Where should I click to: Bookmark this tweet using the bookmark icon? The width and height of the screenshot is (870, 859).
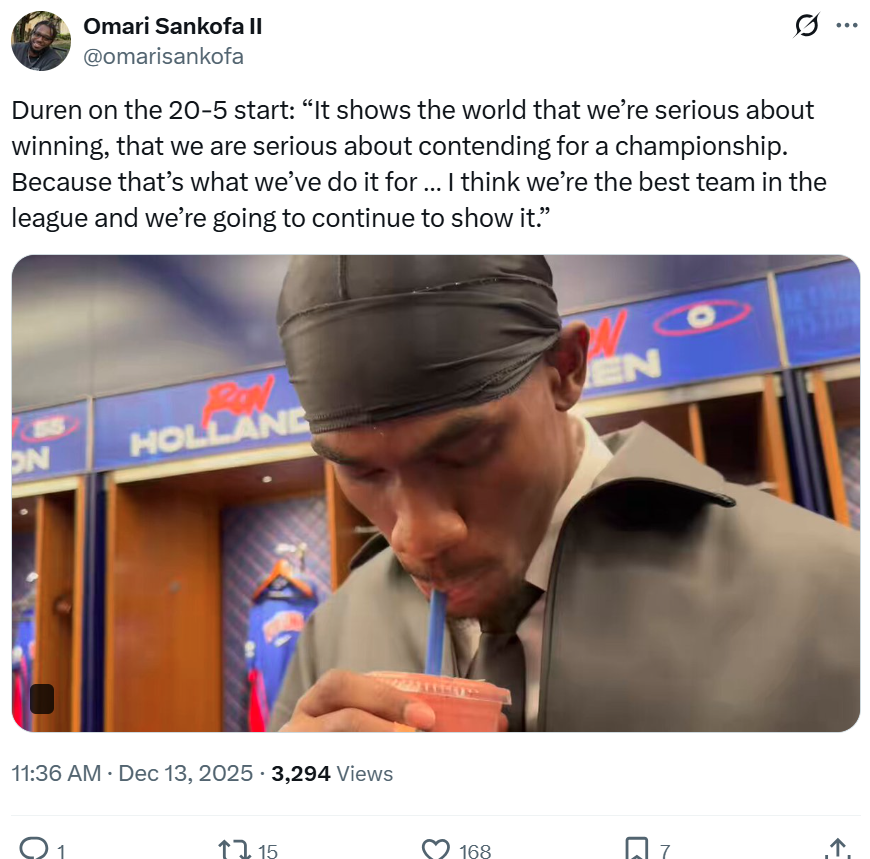(636, 849)
